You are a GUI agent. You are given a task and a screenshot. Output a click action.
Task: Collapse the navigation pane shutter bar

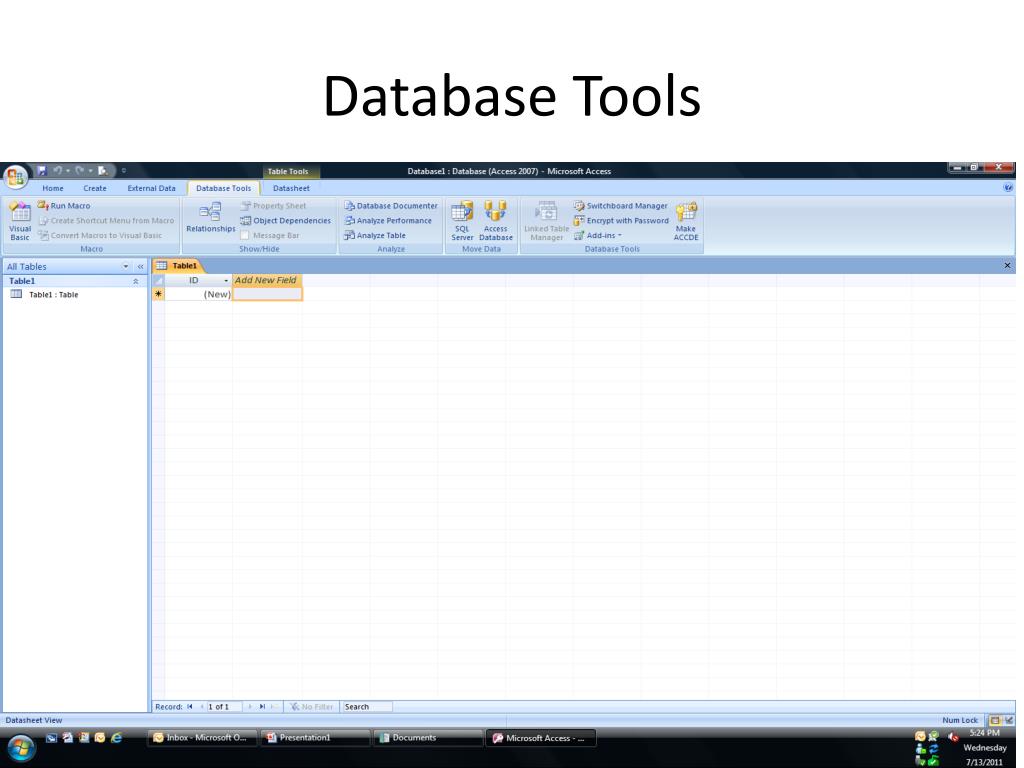click(140, 266)
